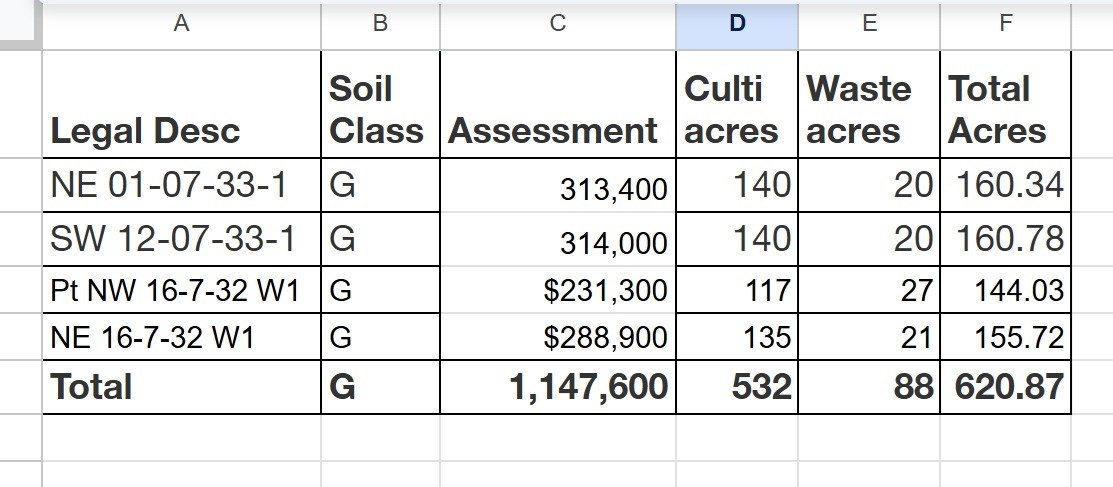Viewport: 1113px width, 487px height.
Task: Select the column F header
Action: click(1005, 25)
